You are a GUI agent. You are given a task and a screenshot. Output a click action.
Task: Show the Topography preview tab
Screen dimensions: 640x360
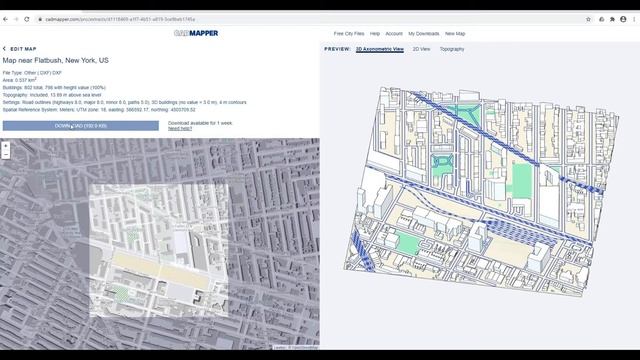point(452,49)
